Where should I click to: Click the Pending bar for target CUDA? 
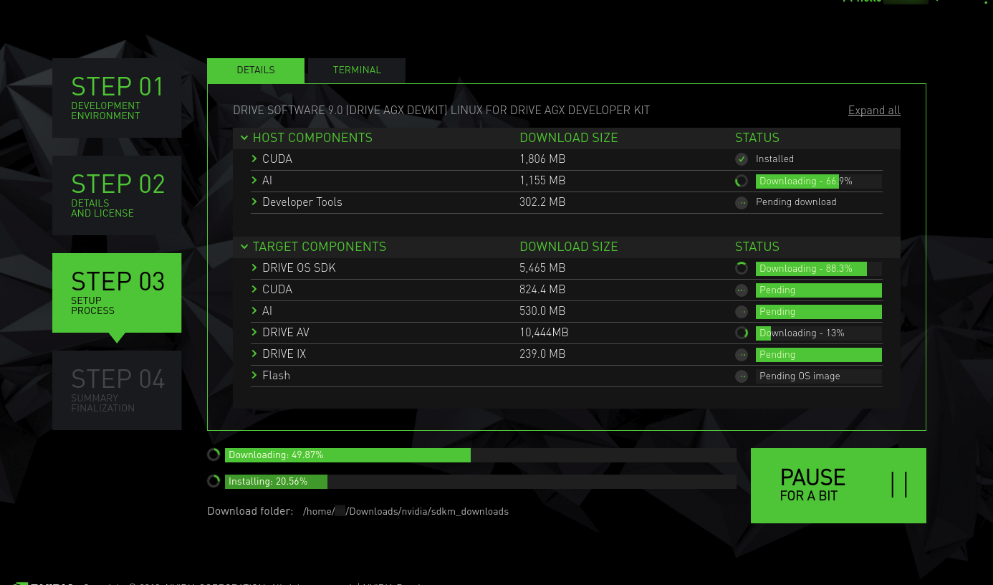pyautogui.click(x=819, y=291)
